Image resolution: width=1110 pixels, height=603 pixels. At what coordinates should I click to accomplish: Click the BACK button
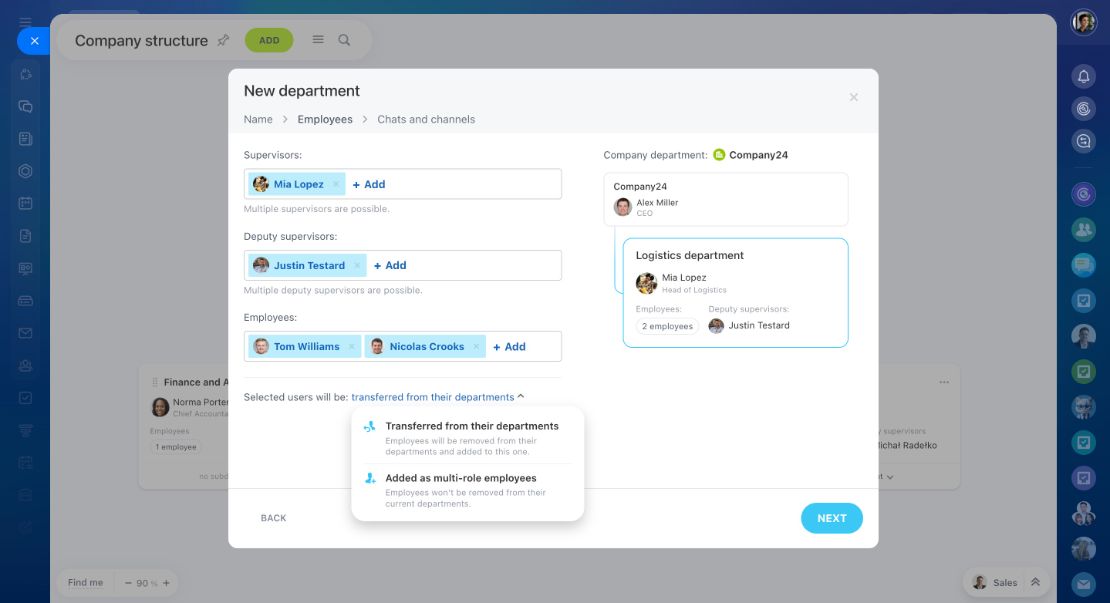click(x=273, y=518)
